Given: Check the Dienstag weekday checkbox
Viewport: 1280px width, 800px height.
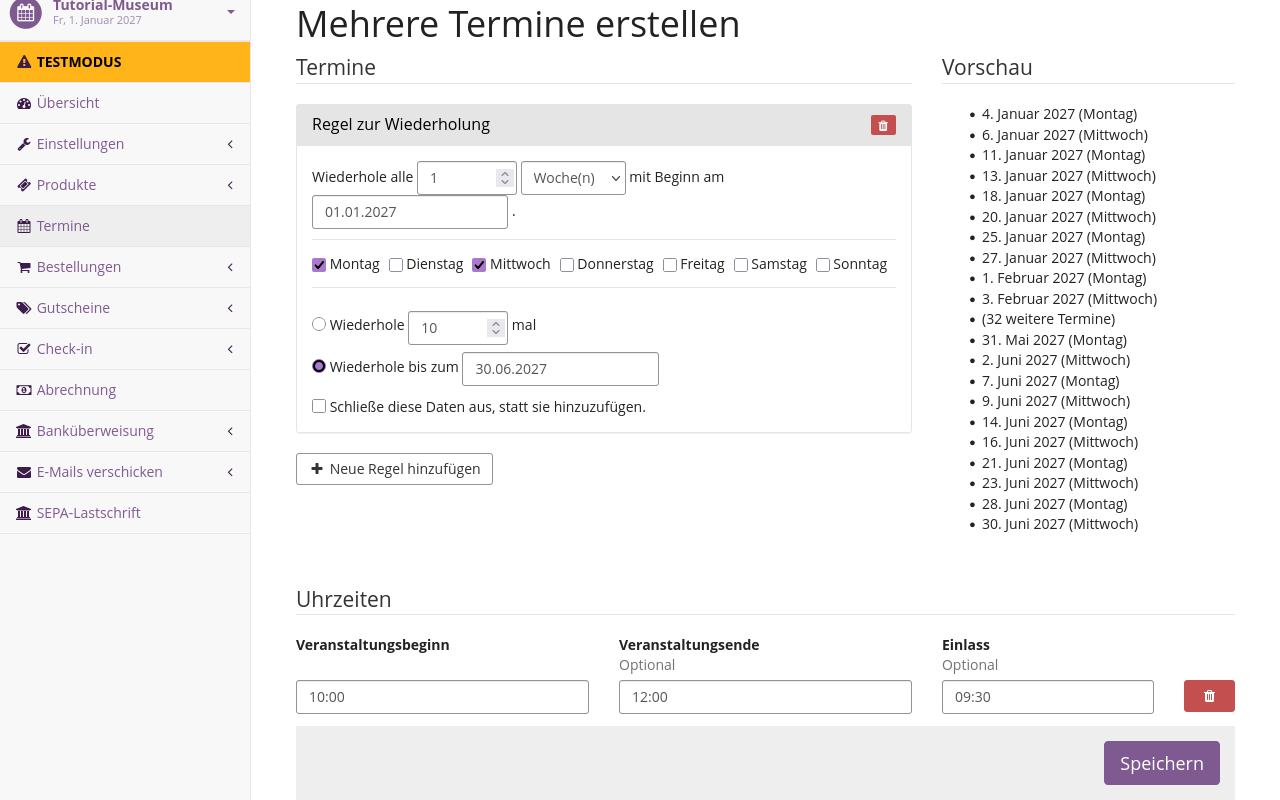Looking at the screenshot, I should [x=396, y=265].
